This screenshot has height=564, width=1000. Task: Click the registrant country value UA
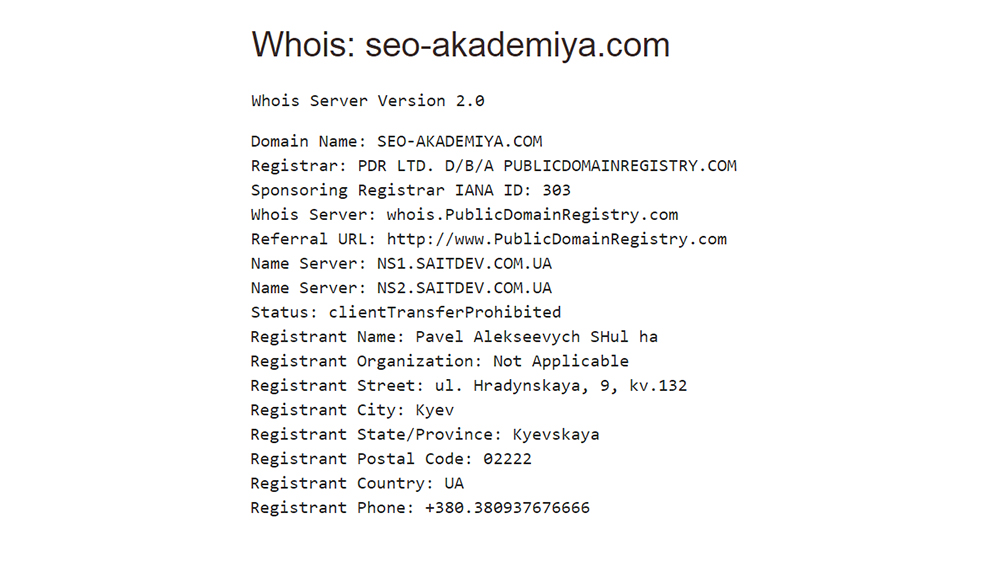pos(454,483)
